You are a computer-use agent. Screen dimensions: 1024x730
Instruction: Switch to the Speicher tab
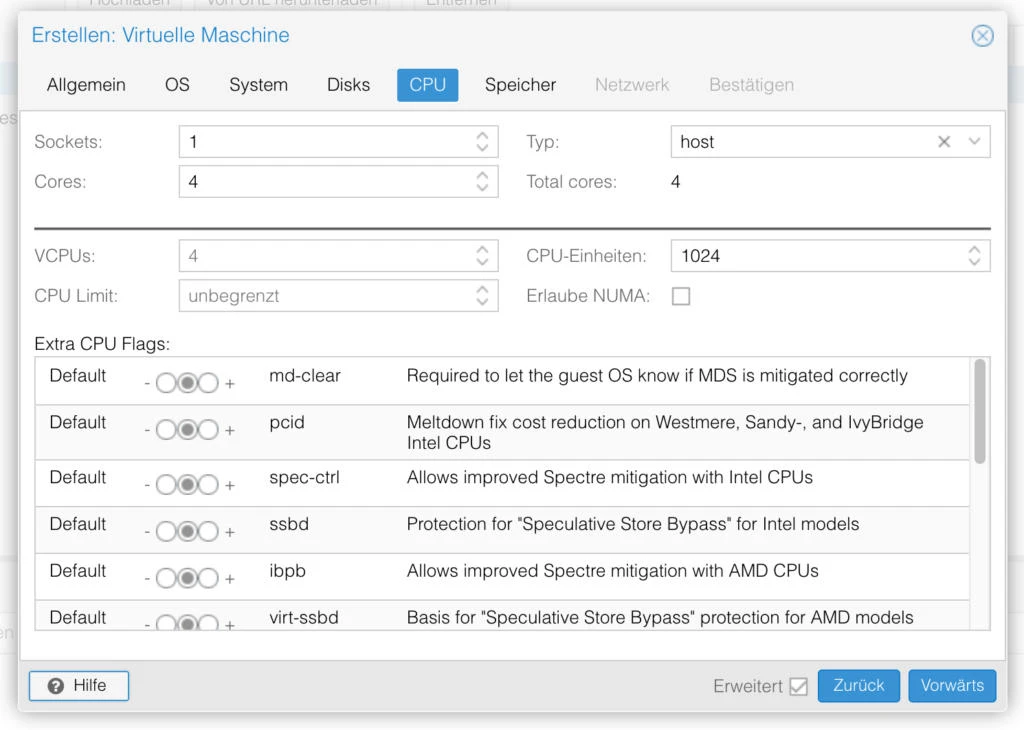[520, 85]
